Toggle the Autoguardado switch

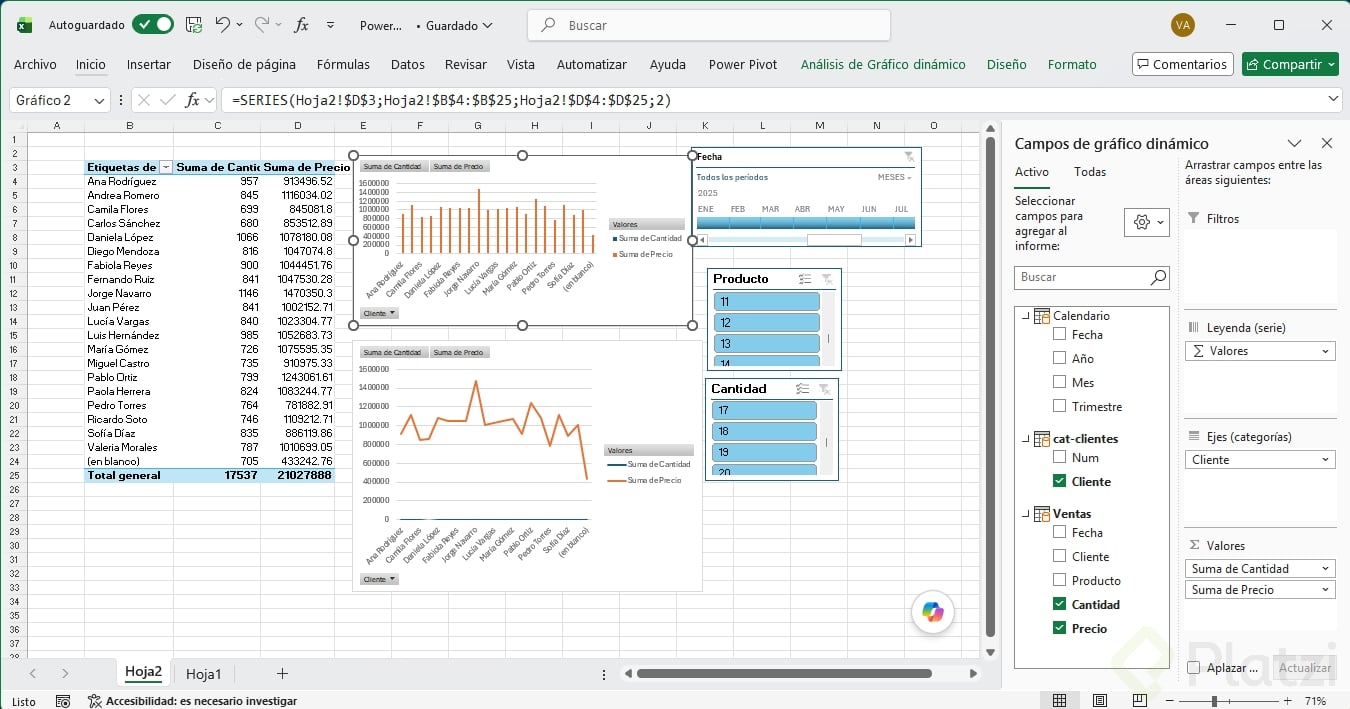coord(152,25)
